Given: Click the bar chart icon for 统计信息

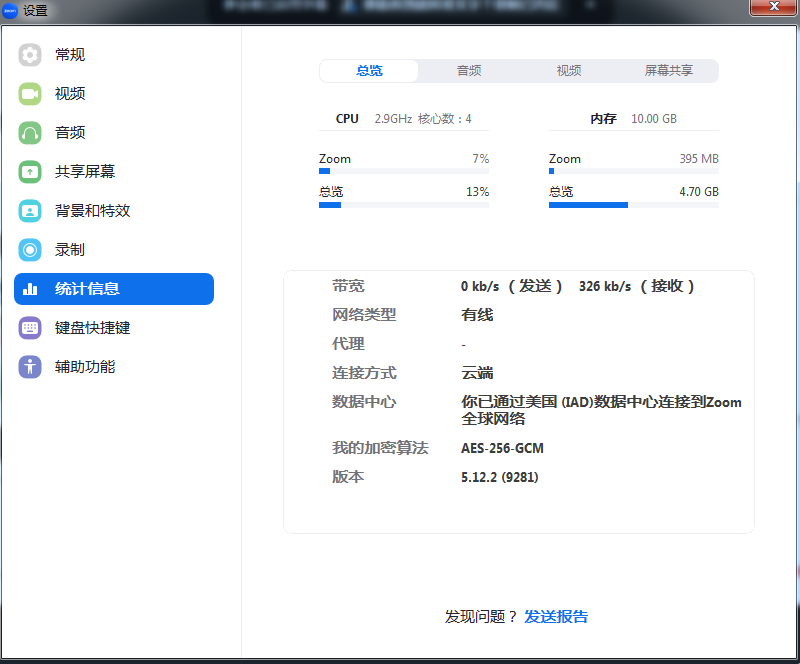Looking at the screenshot, I should pos(30,289).
